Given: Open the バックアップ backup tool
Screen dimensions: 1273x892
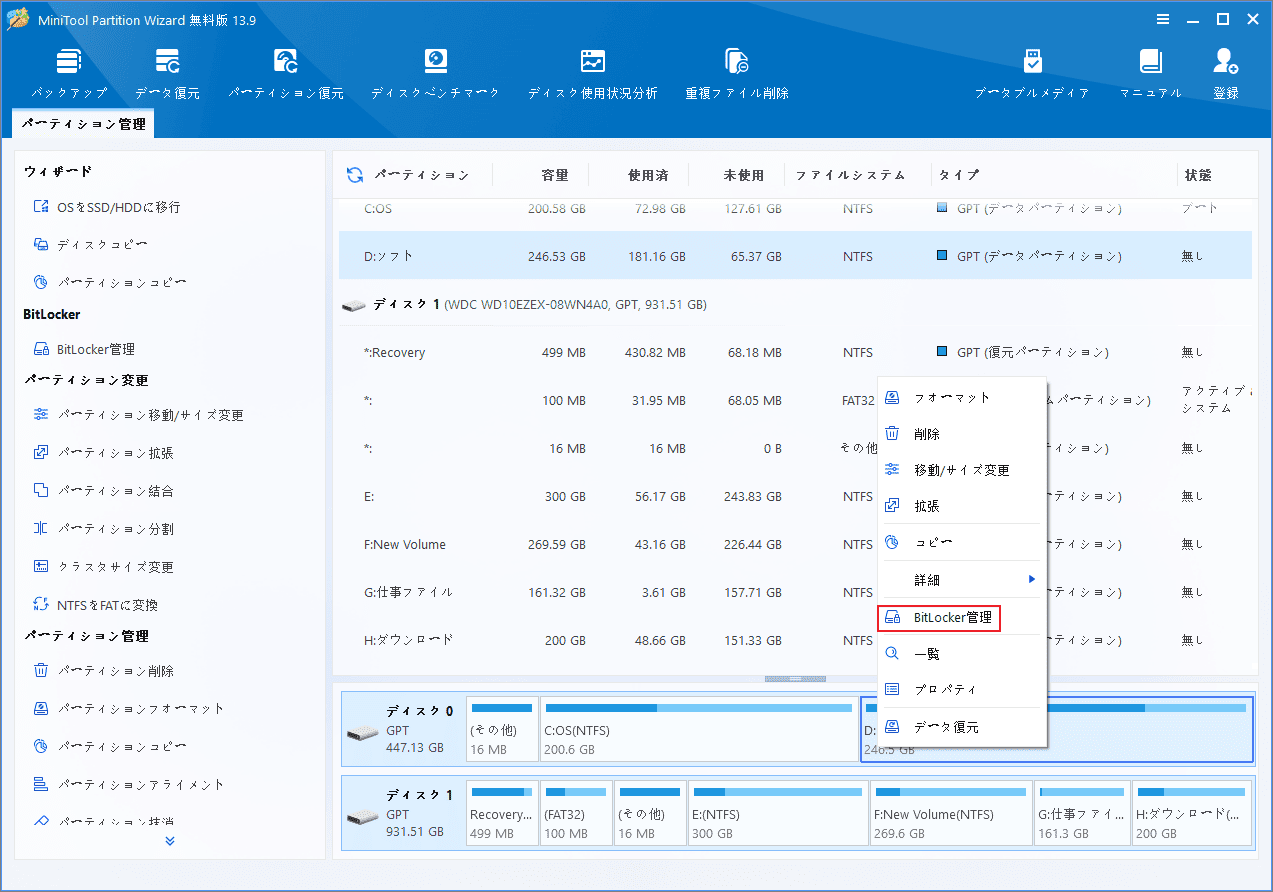Looking at the screenshot, I should [x=68, y=73].
